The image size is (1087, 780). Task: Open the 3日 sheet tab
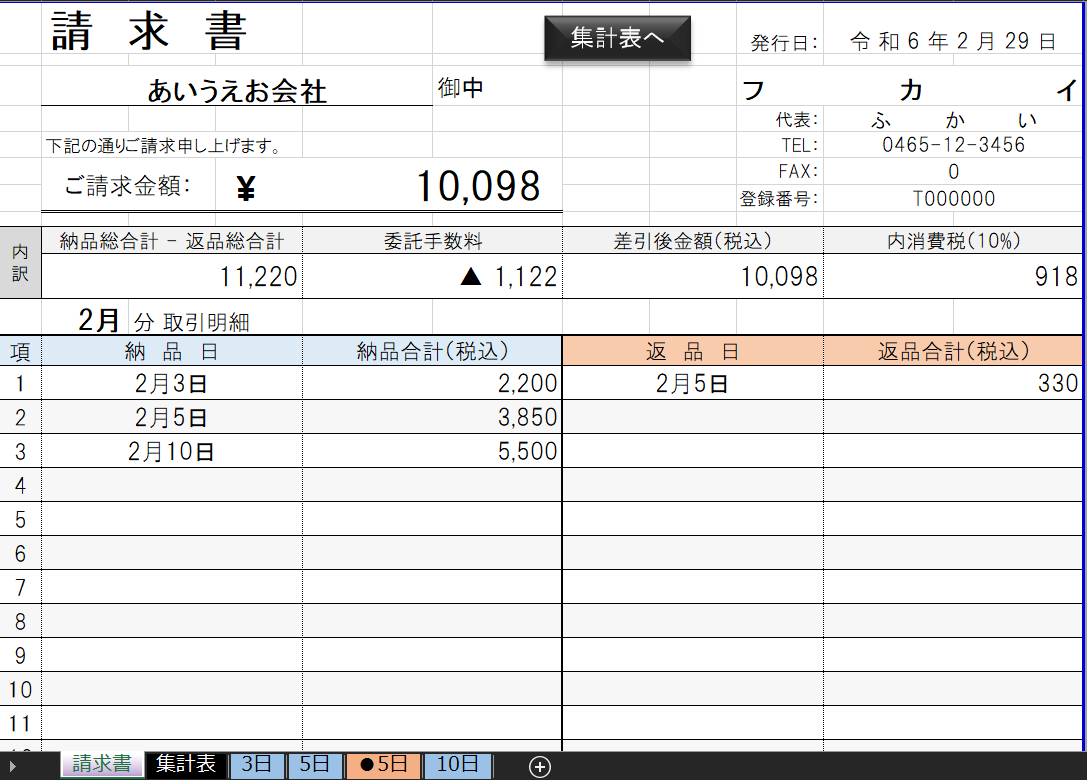[257, 765]
